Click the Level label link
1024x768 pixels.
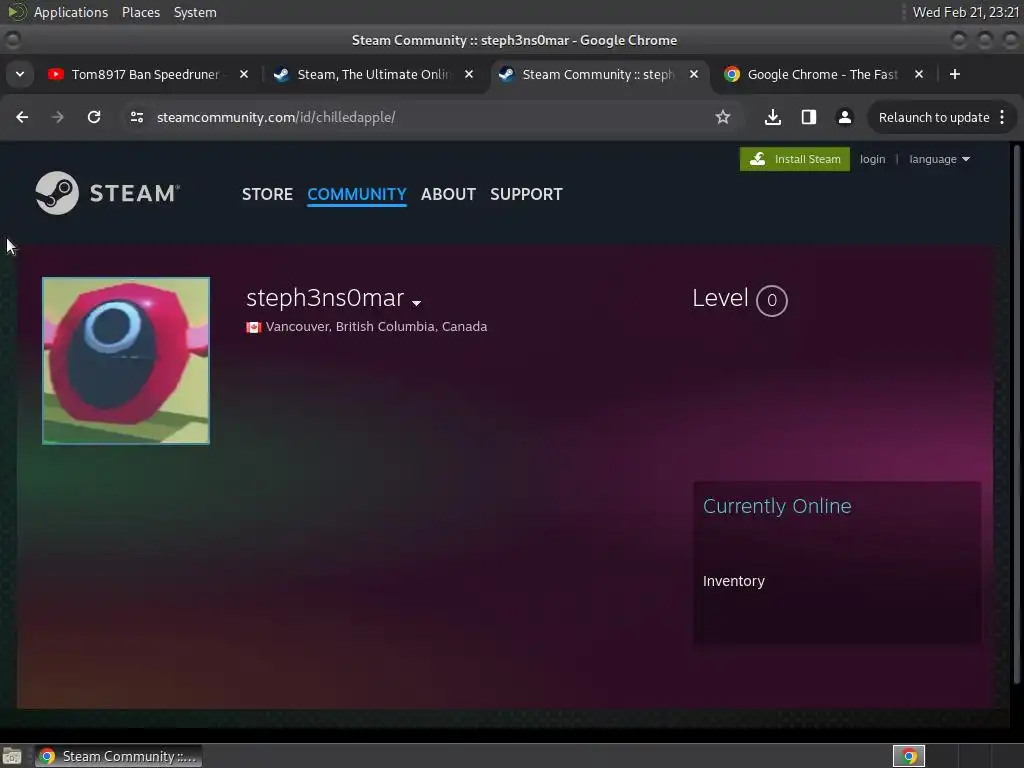tap(720, 298)
